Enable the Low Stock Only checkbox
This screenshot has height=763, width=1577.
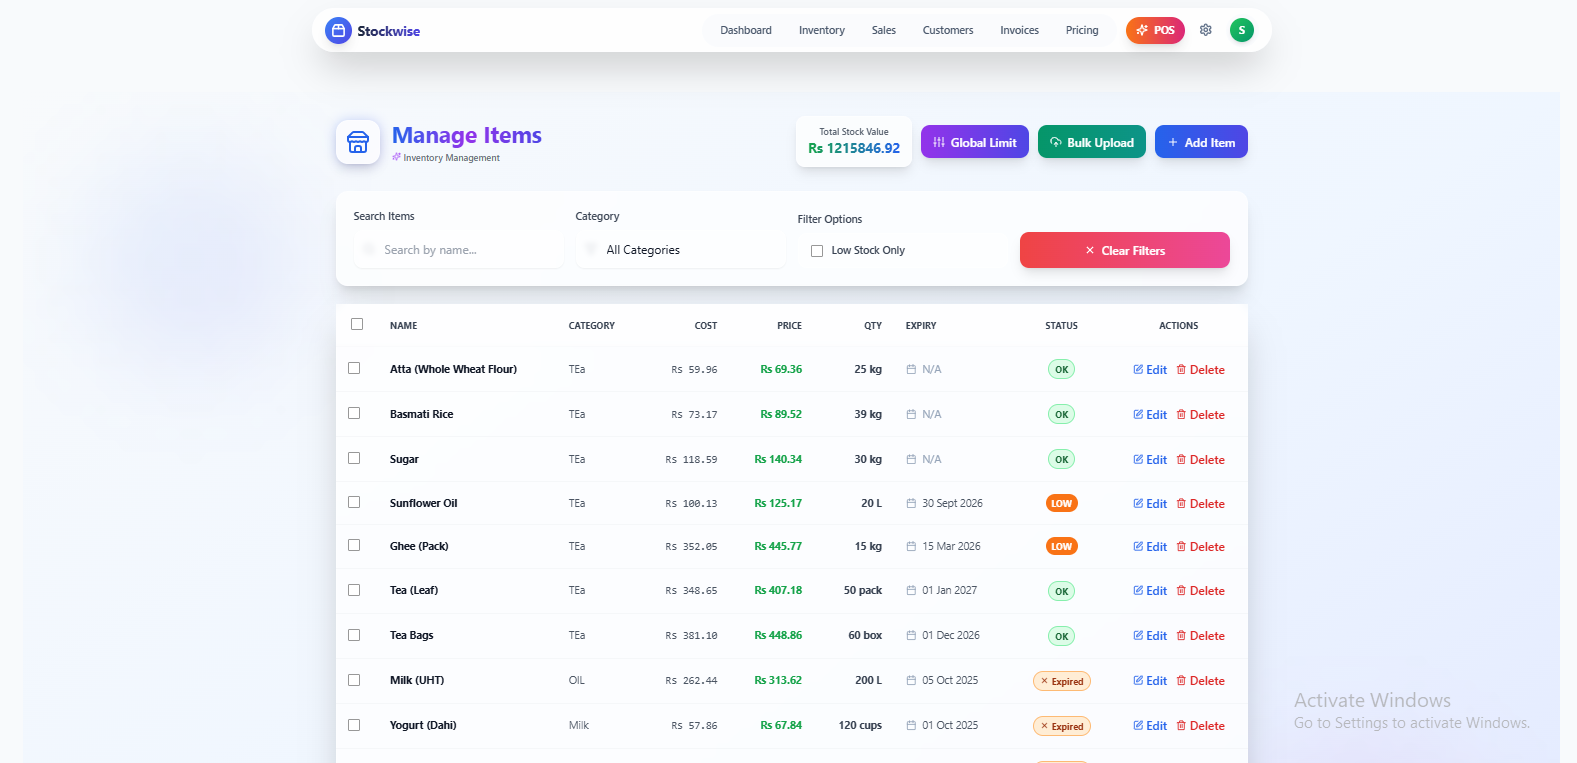(817, 251)
